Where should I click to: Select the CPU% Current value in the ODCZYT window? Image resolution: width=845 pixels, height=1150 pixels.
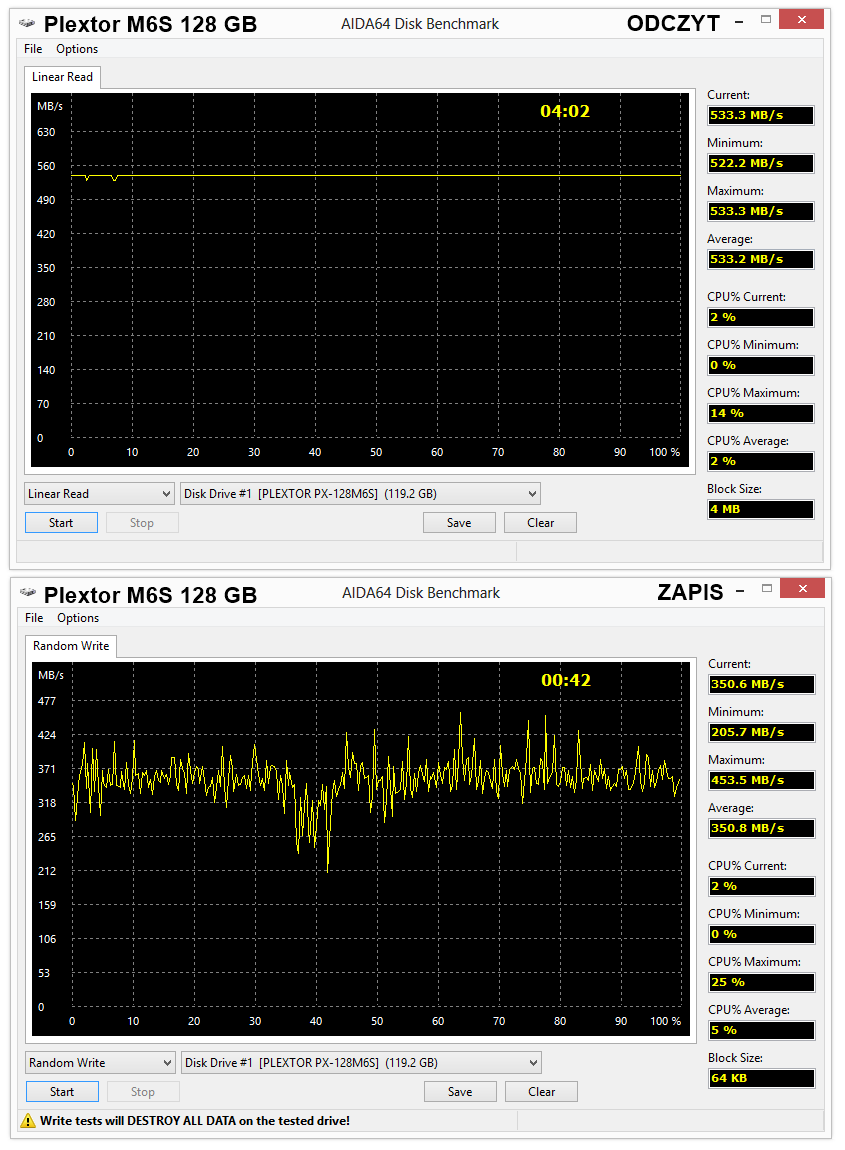pyautogui.click(x=761, y=318)
